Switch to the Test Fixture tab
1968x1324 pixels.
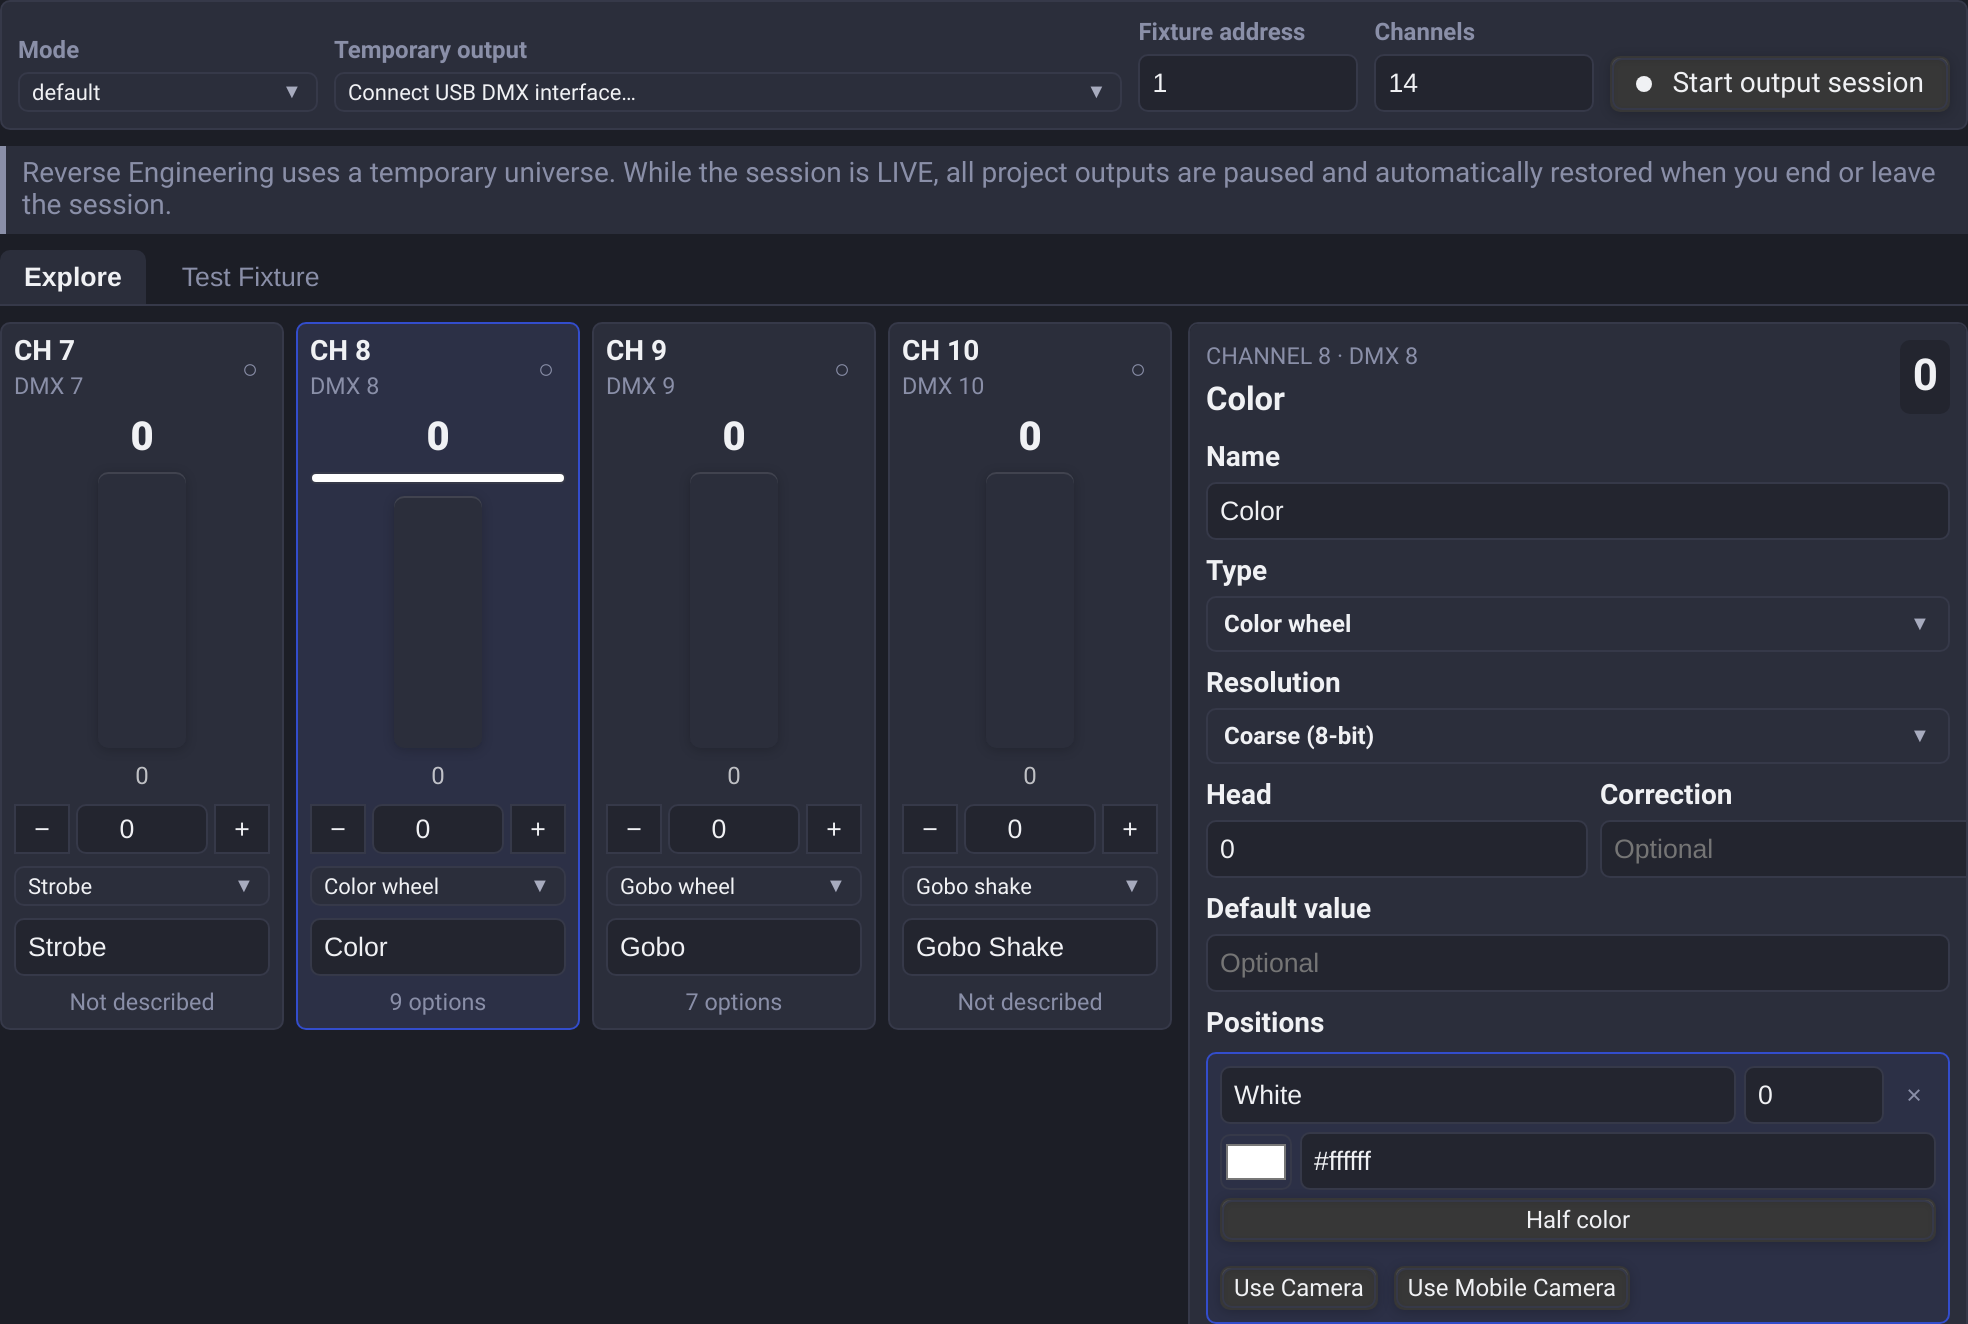(x=250, y=277)
